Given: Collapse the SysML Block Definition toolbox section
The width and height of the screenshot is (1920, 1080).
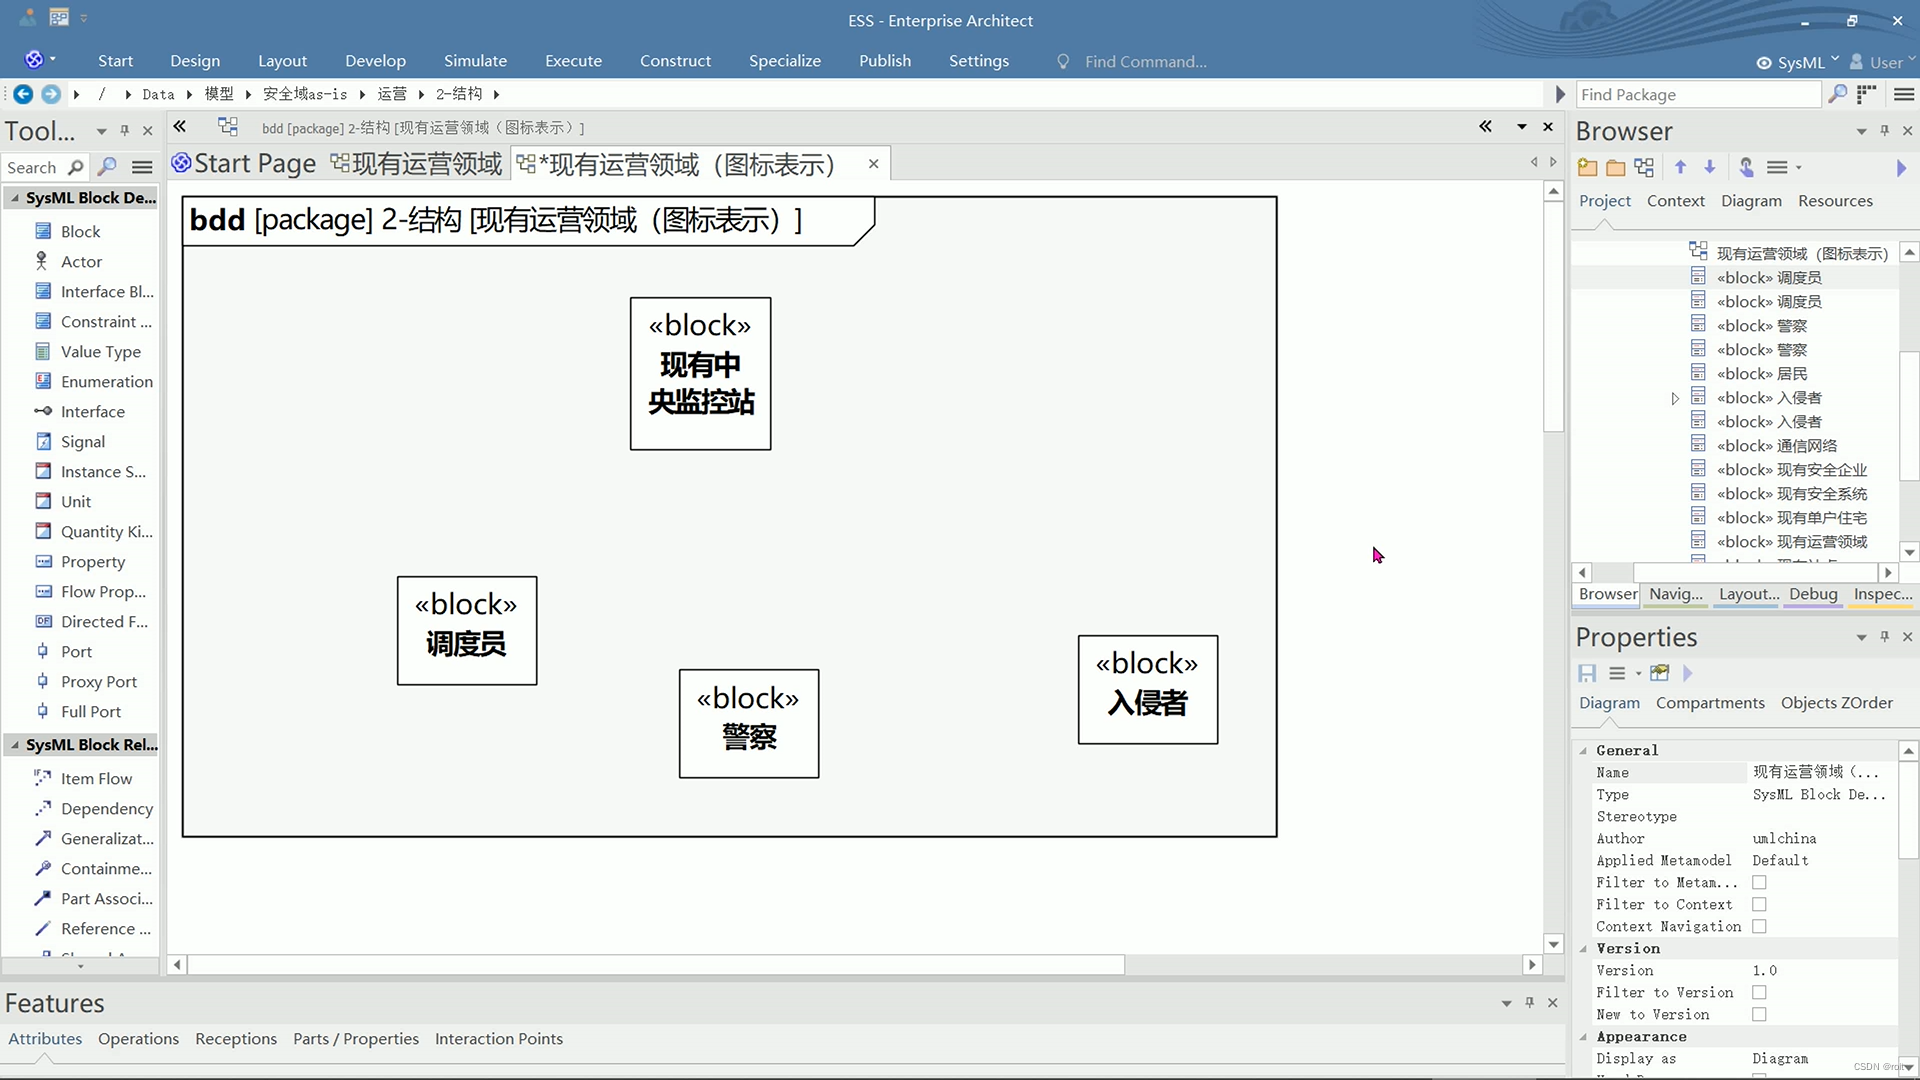Looking at the screenshot, I should tap(15, 198).
